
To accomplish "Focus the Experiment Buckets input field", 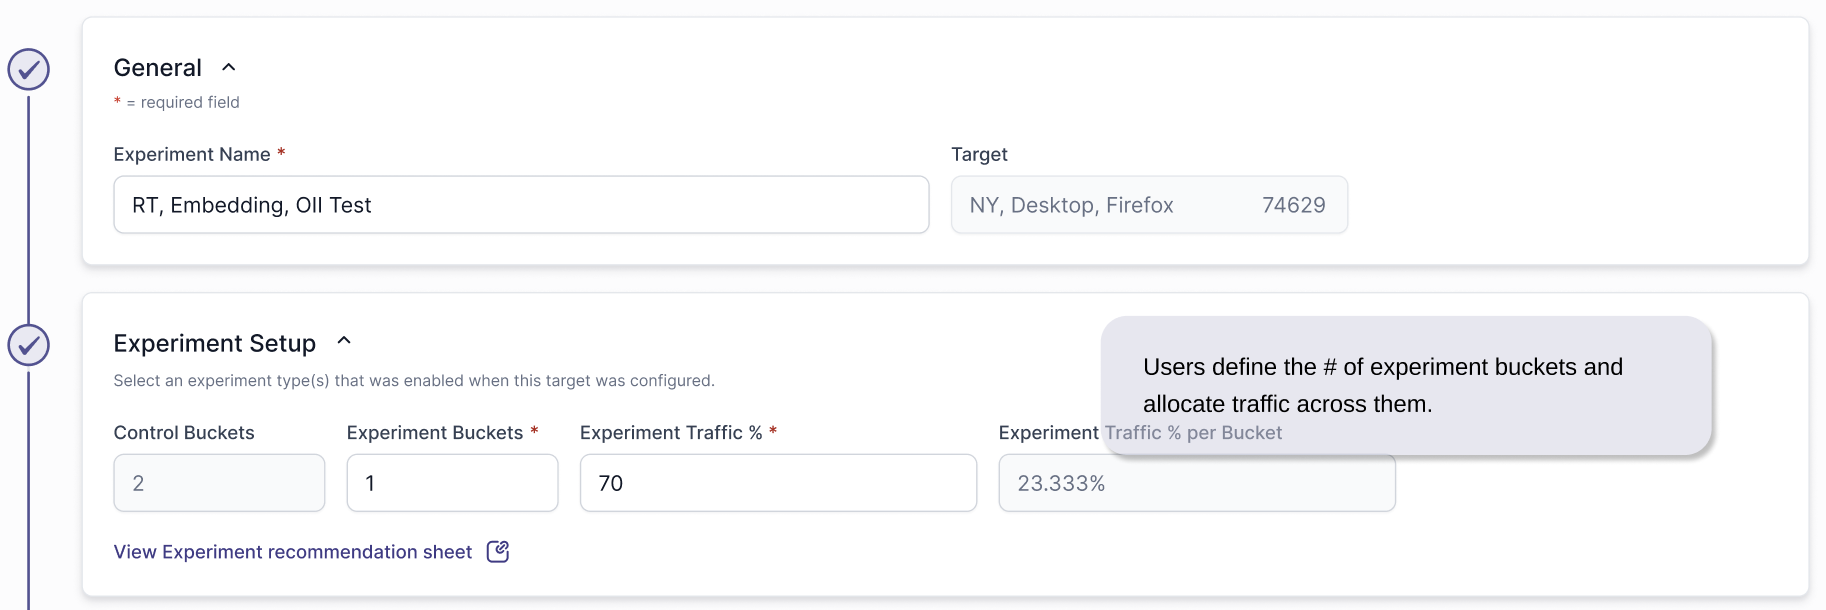I will [452, 483].
